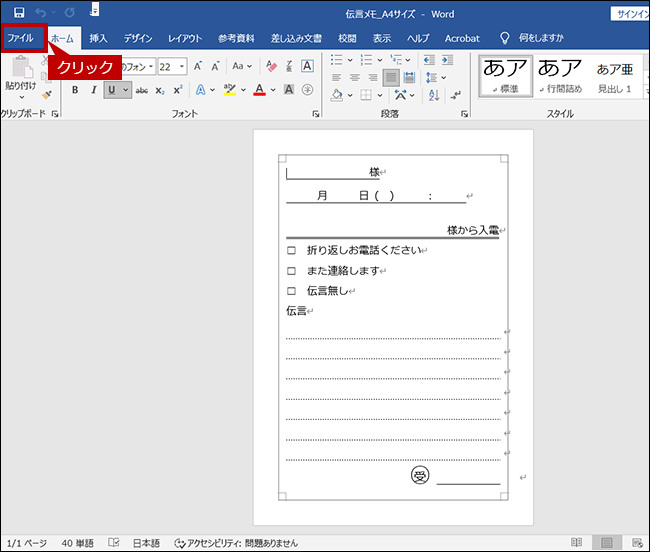Screen dimensions: 650x552
Task: Open the ファイル tab
Action: tap(22, 38)
